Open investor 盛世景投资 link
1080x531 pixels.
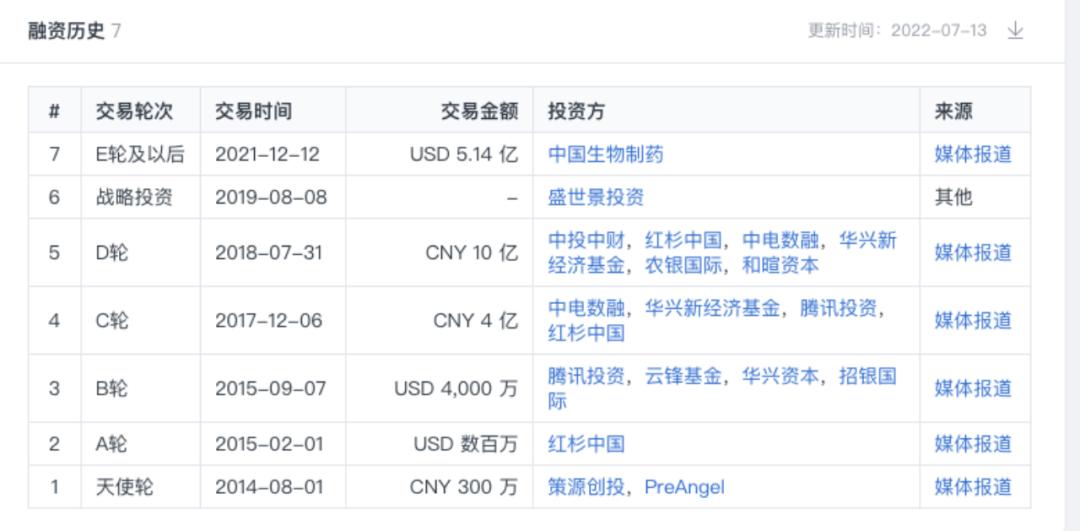[x=596, y=198]
